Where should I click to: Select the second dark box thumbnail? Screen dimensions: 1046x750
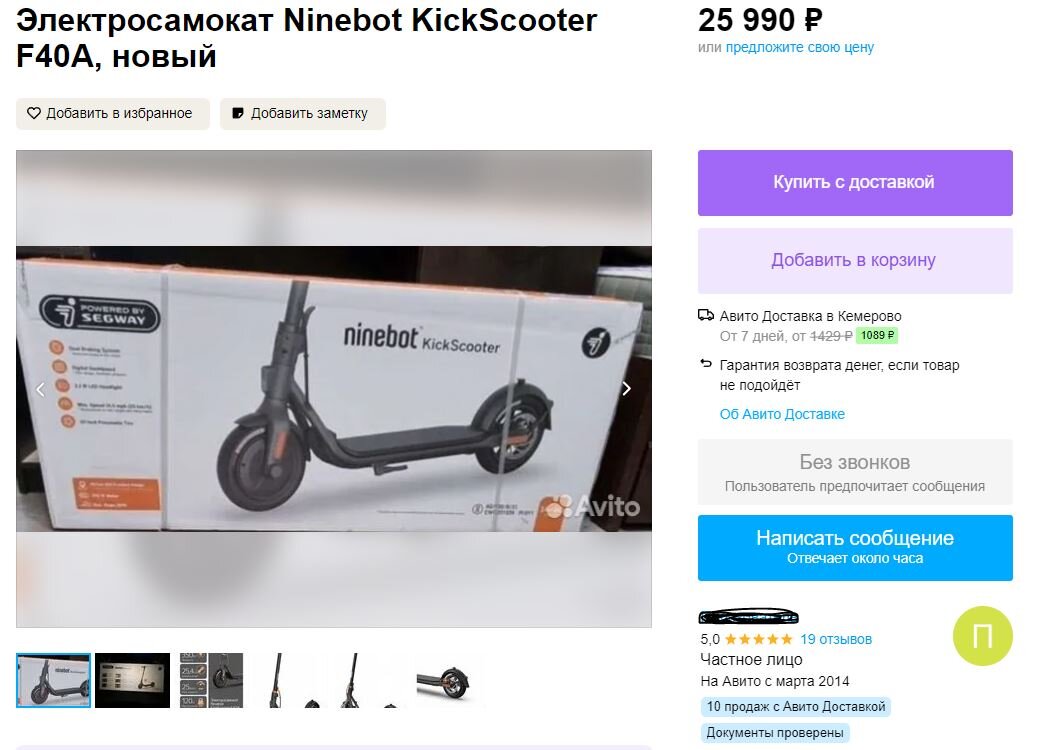(132, 680)
